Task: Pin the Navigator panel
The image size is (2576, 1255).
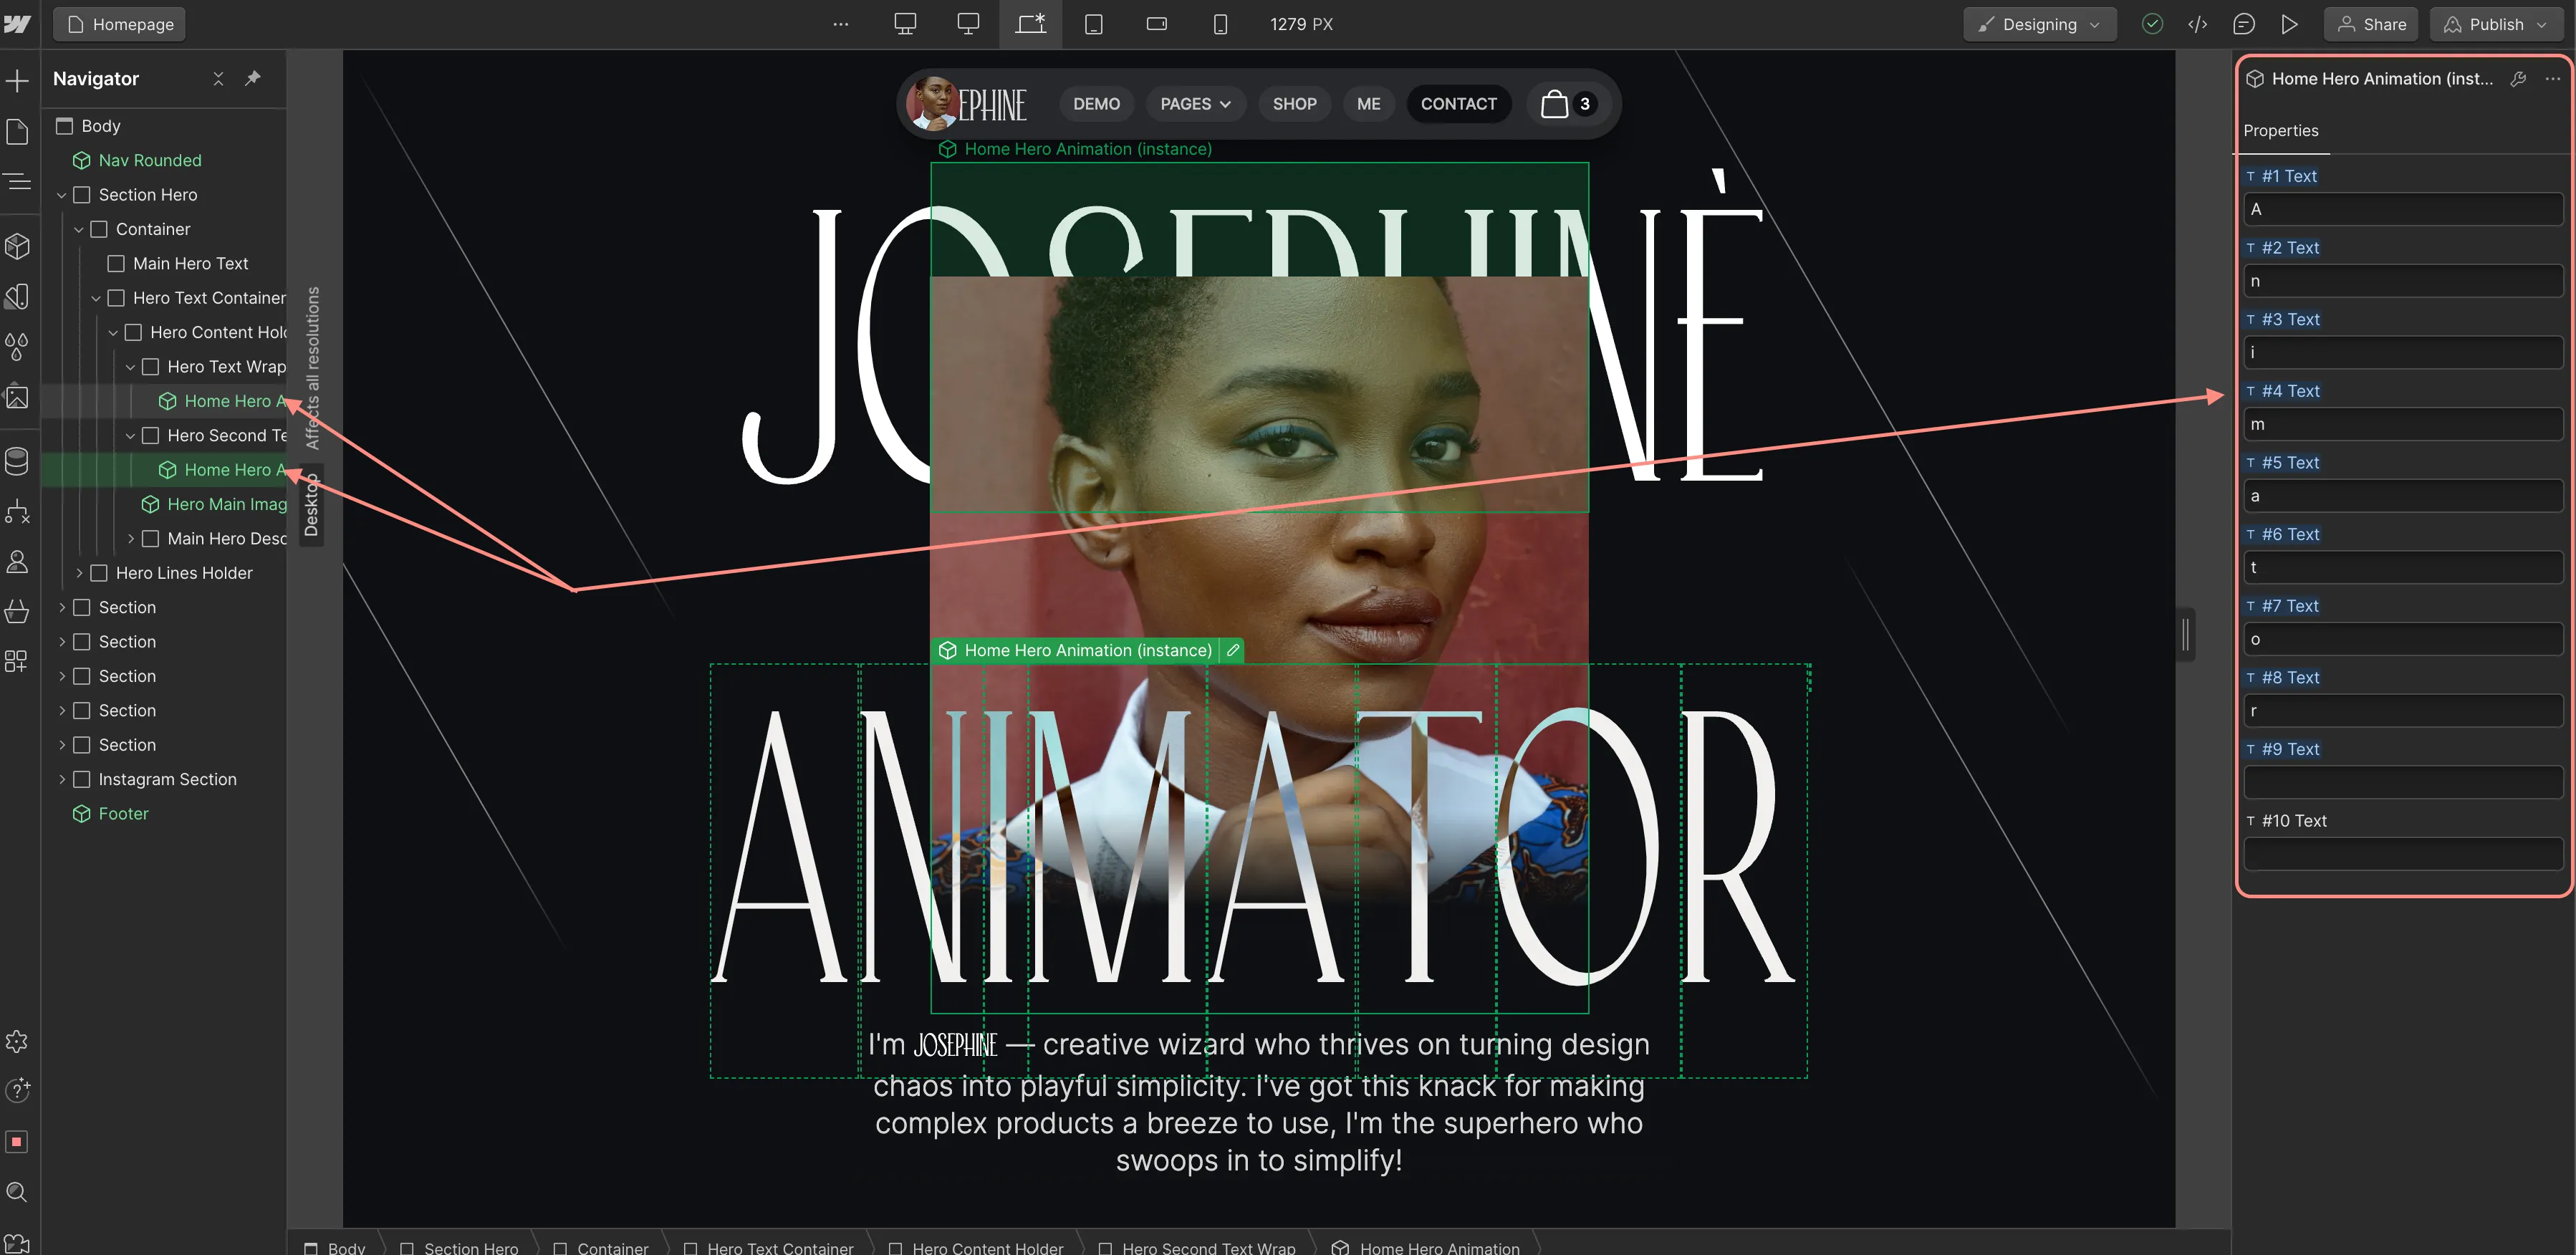Action: (x=253, y=78)
